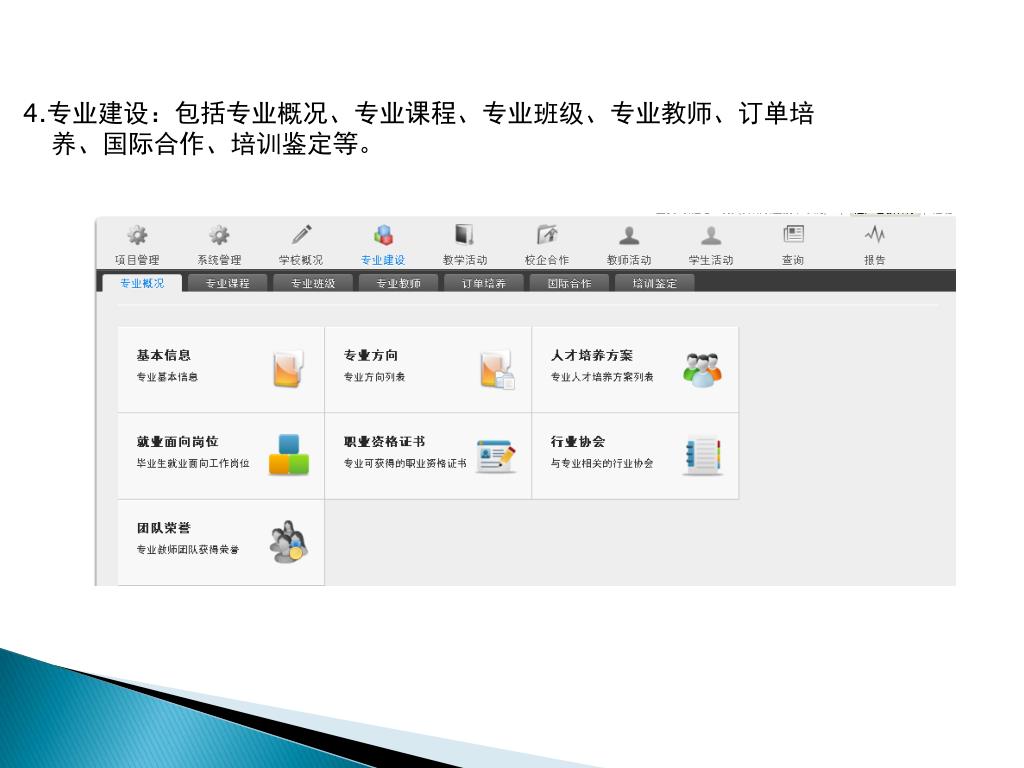Select 学校概况 pencil icon

pos(301,234)
